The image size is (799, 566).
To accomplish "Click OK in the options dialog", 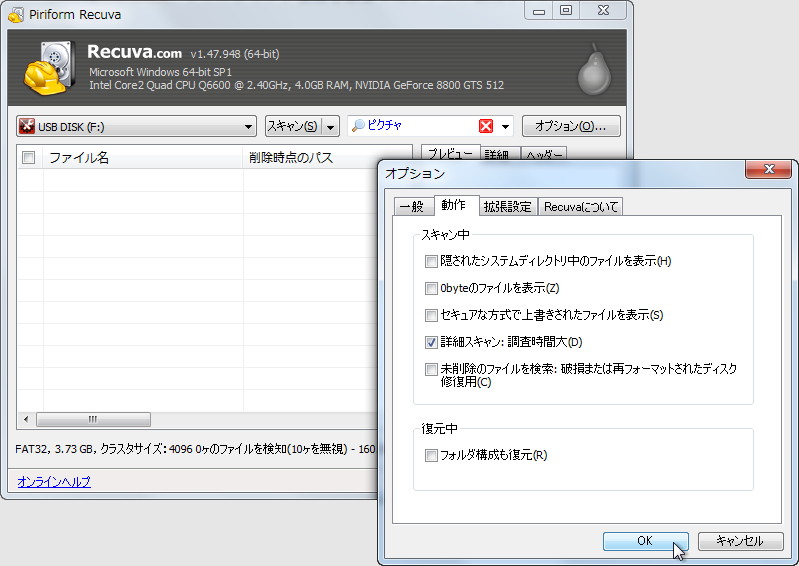I will (x=645, y=541).
